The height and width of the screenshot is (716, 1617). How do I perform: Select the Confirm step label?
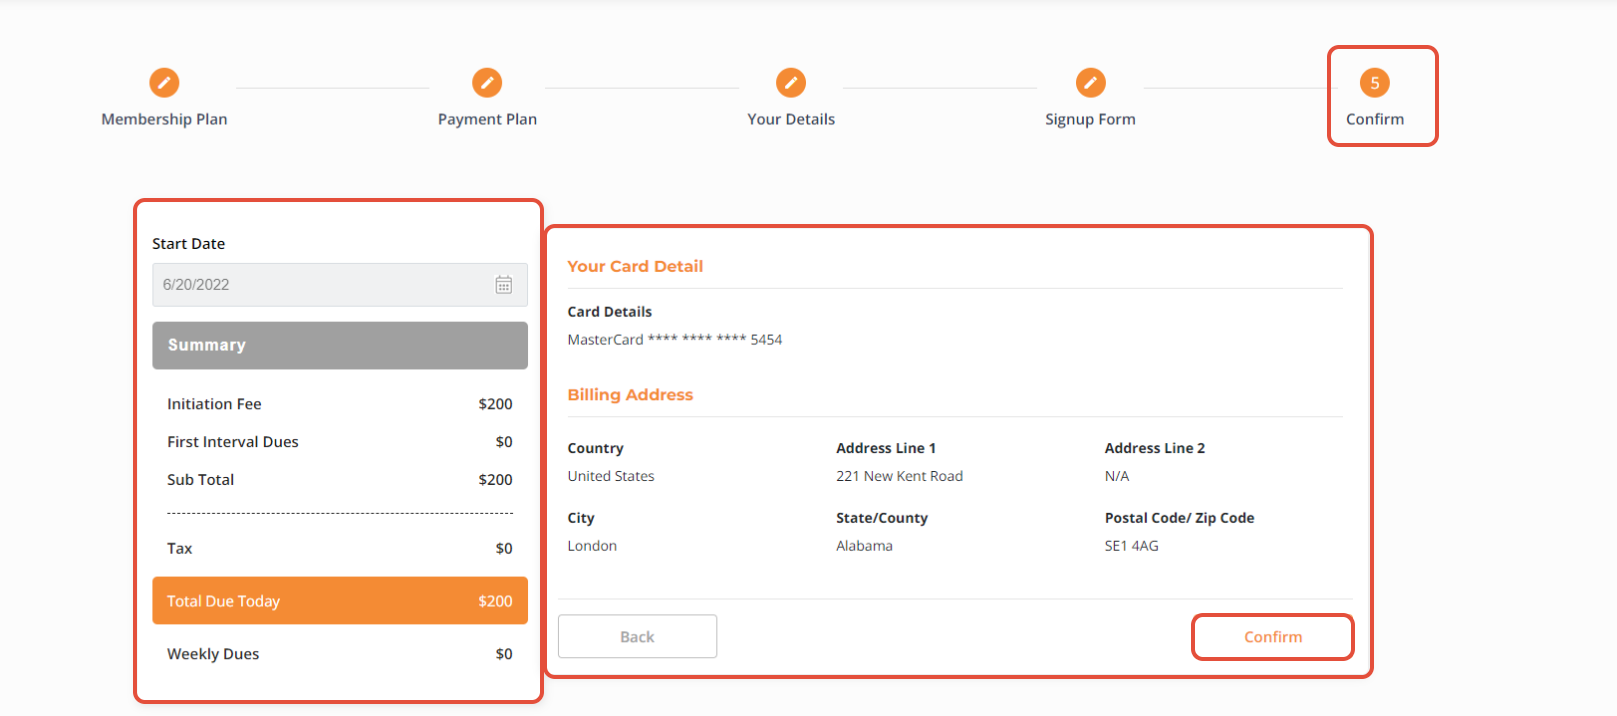pyautogui.click(x=1375, y=119)
